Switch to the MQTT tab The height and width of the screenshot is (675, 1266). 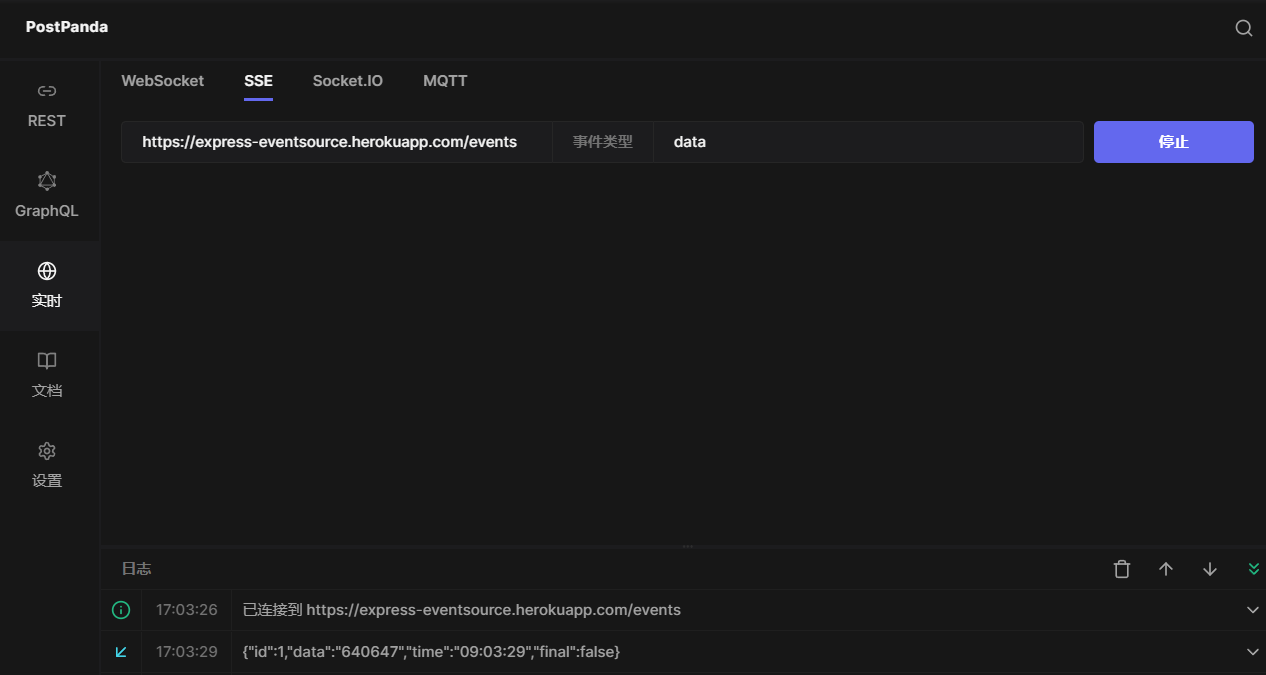click(x=445, y=81)
